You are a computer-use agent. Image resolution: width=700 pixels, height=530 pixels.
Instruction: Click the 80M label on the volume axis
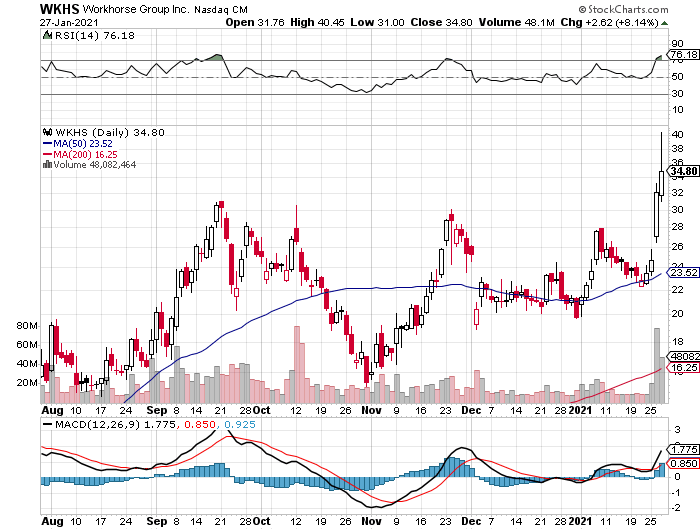pyautogui.click(x=27, y=326)
